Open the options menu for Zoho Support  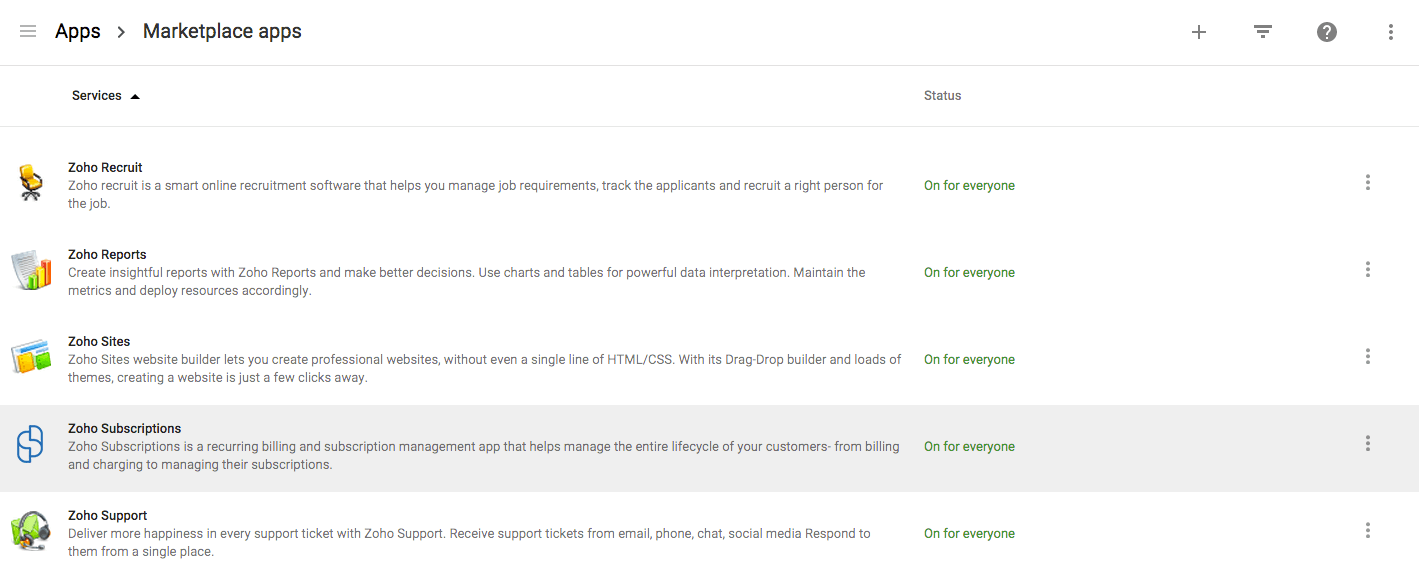1367,530
